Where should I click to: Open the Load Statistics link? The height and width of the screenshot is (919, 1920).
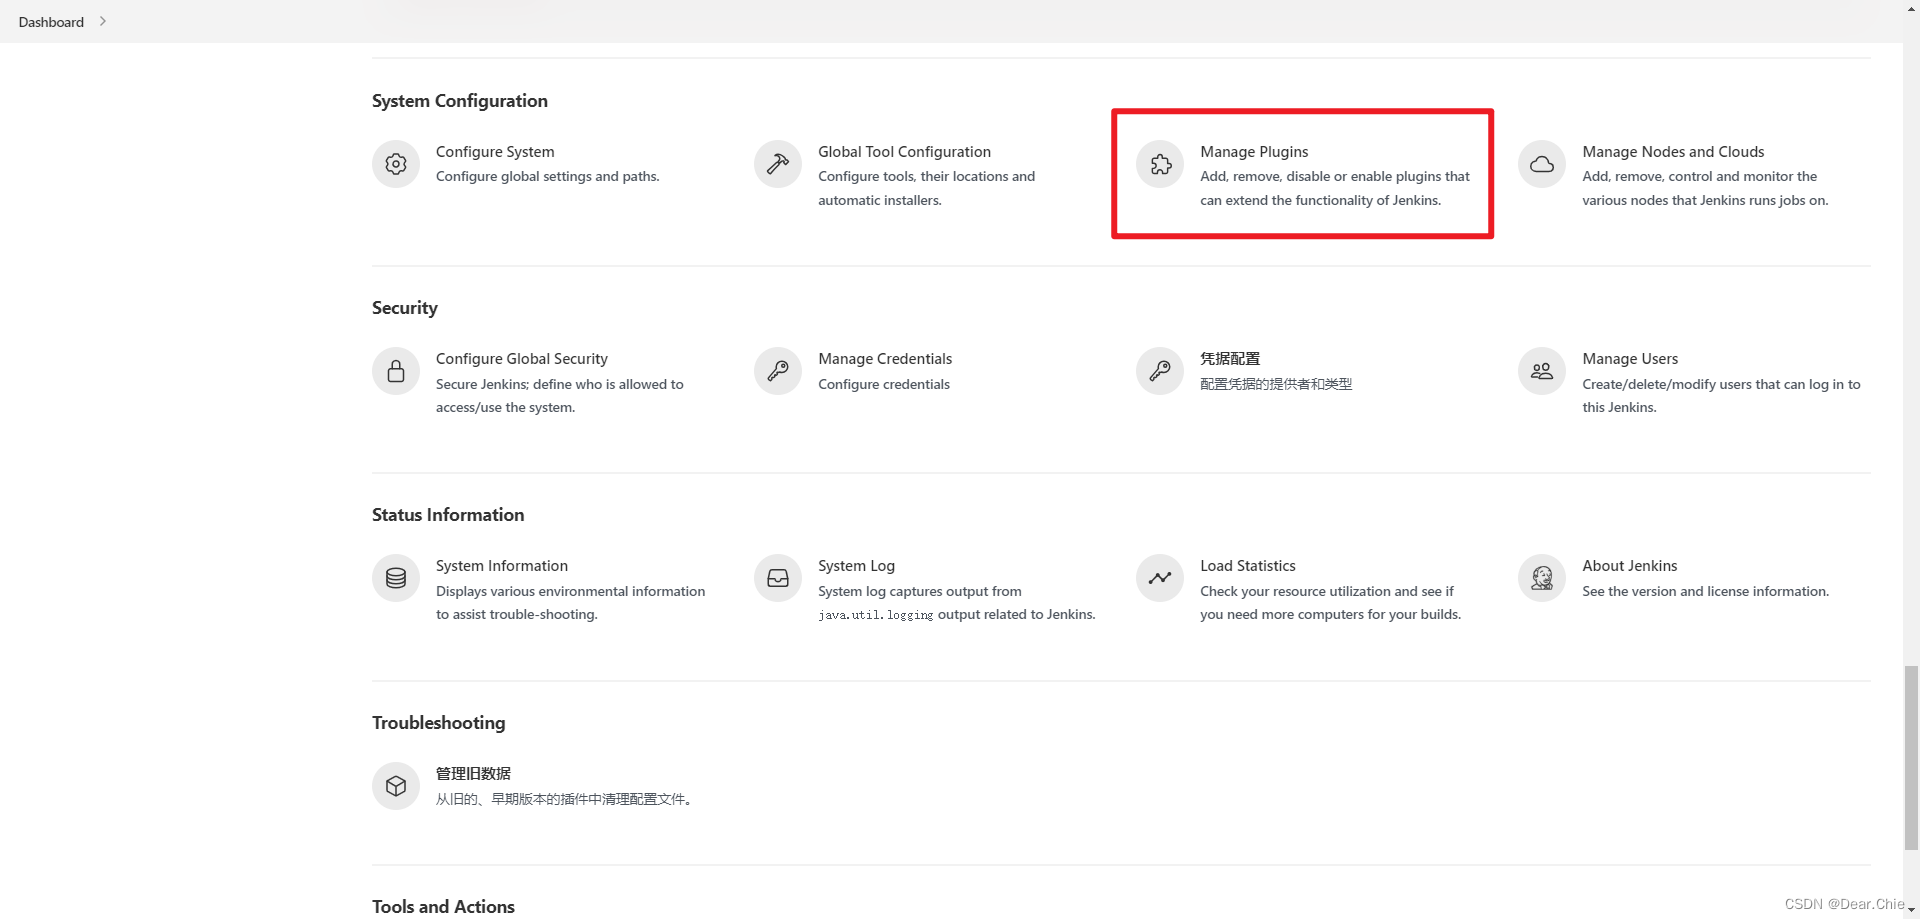(x=1248, y=566)
